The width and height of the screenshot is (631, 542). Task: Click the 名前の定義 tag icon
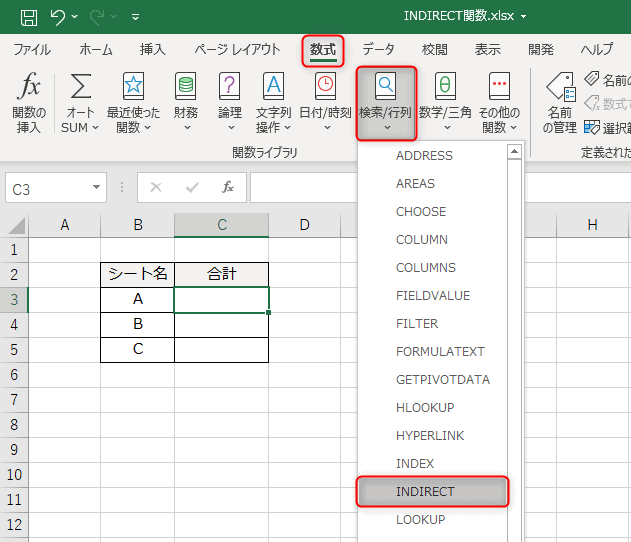(592, 78)
